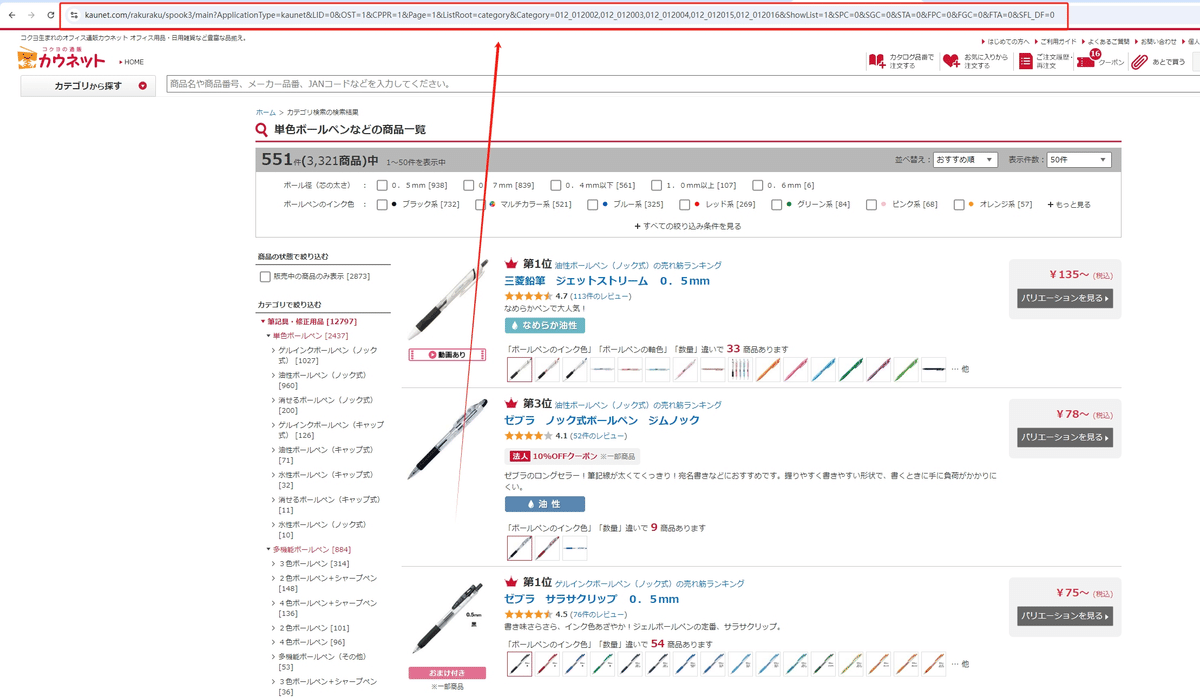Click the browser forward arrow
The height and width of the screenshot is (697, 1200).
pos(31,15)
